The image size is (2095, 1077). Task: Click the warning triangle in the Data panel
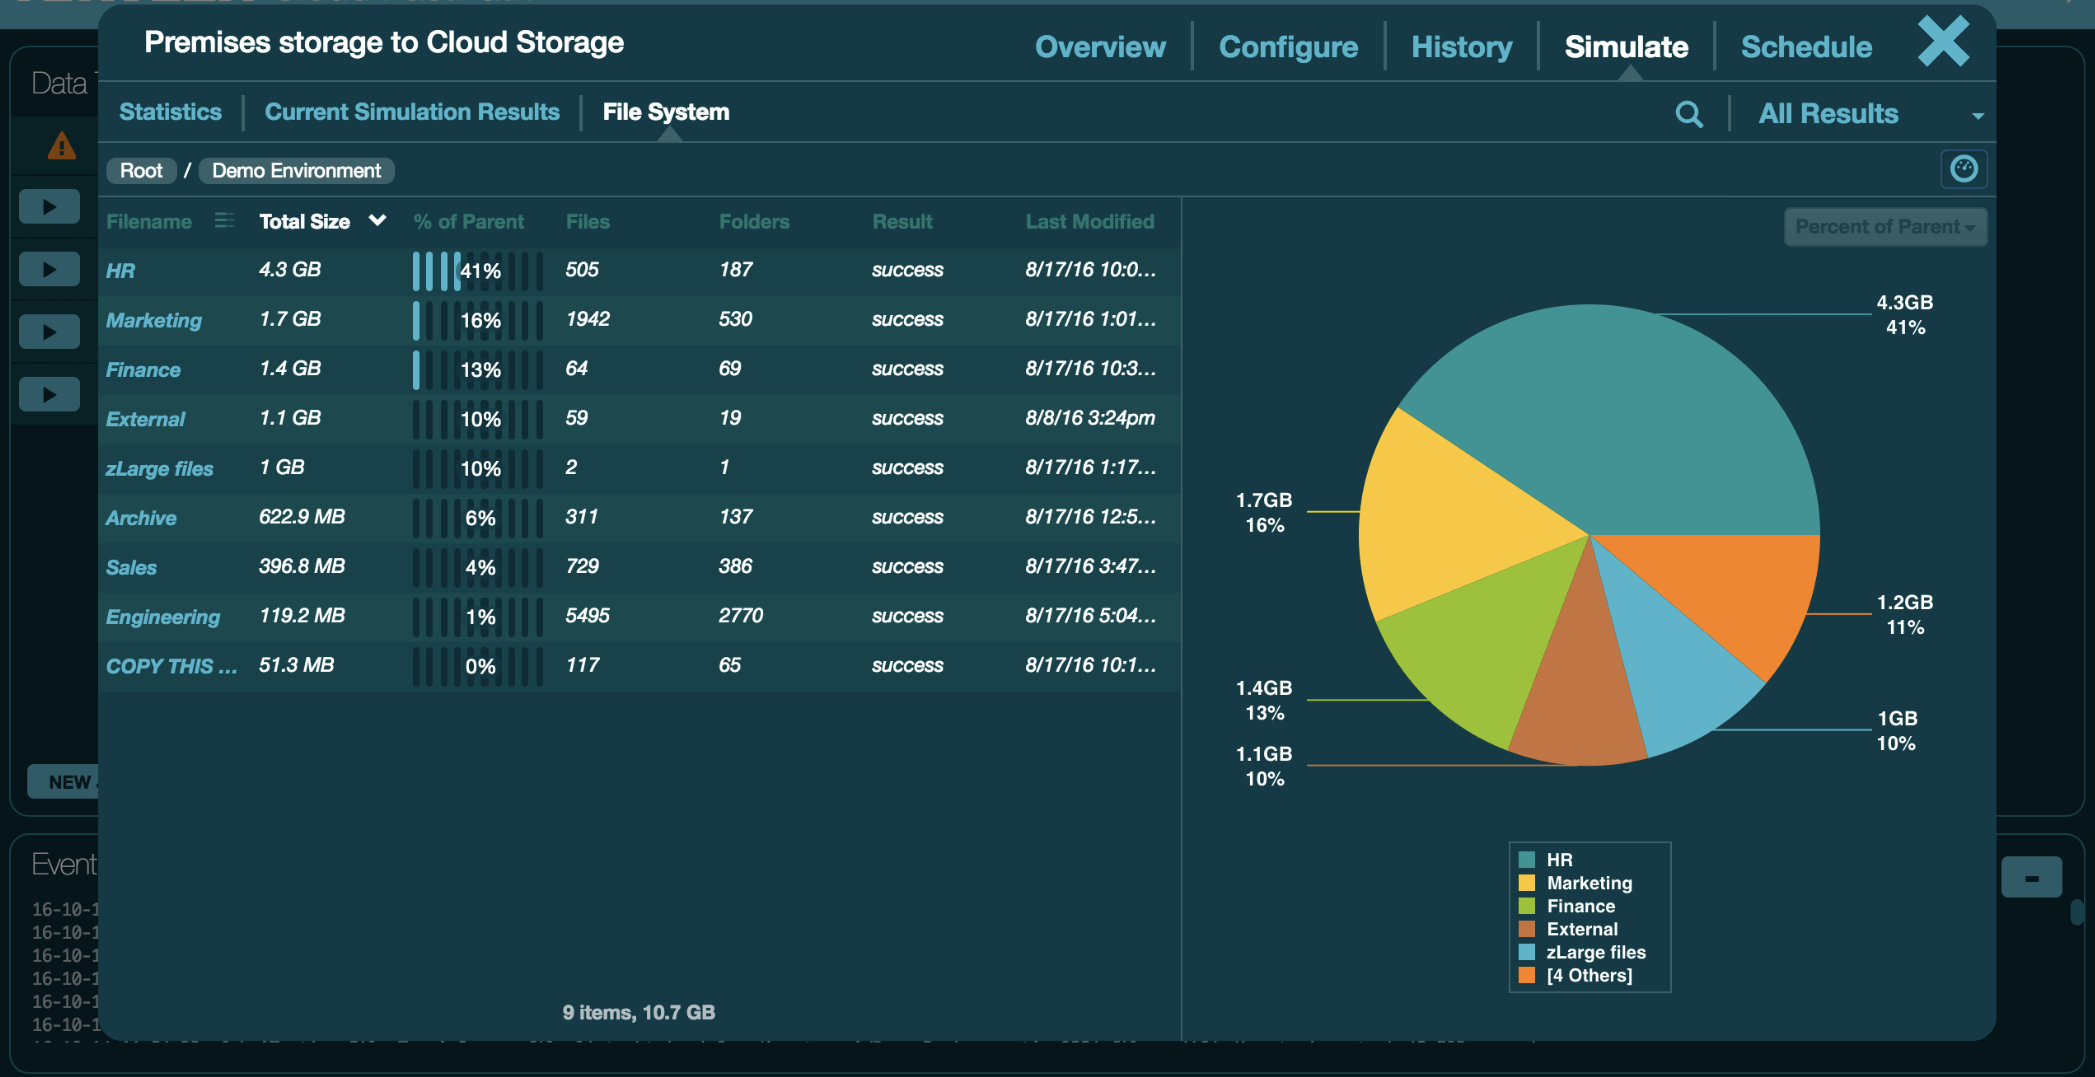pos(62,147)
